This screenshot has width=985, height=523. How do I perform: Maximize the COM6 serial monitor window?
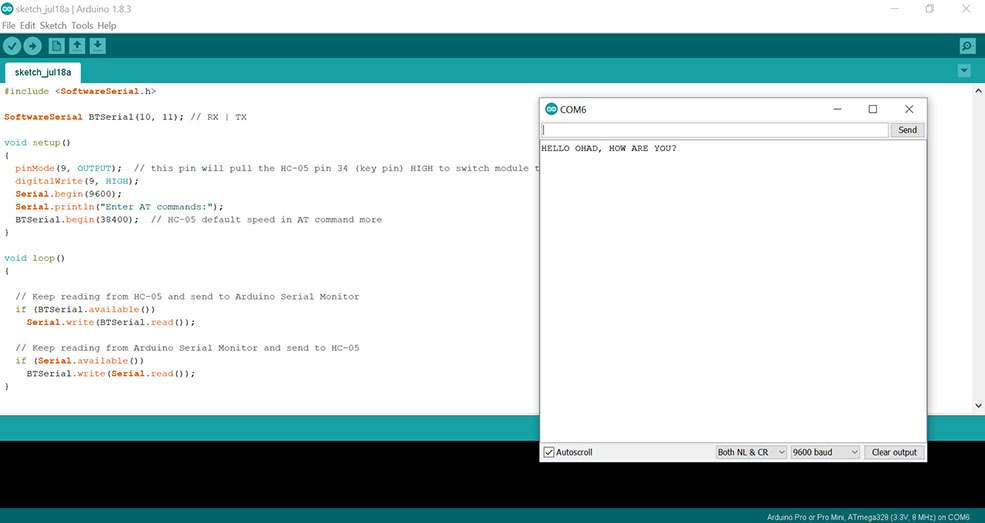(873, 109)
